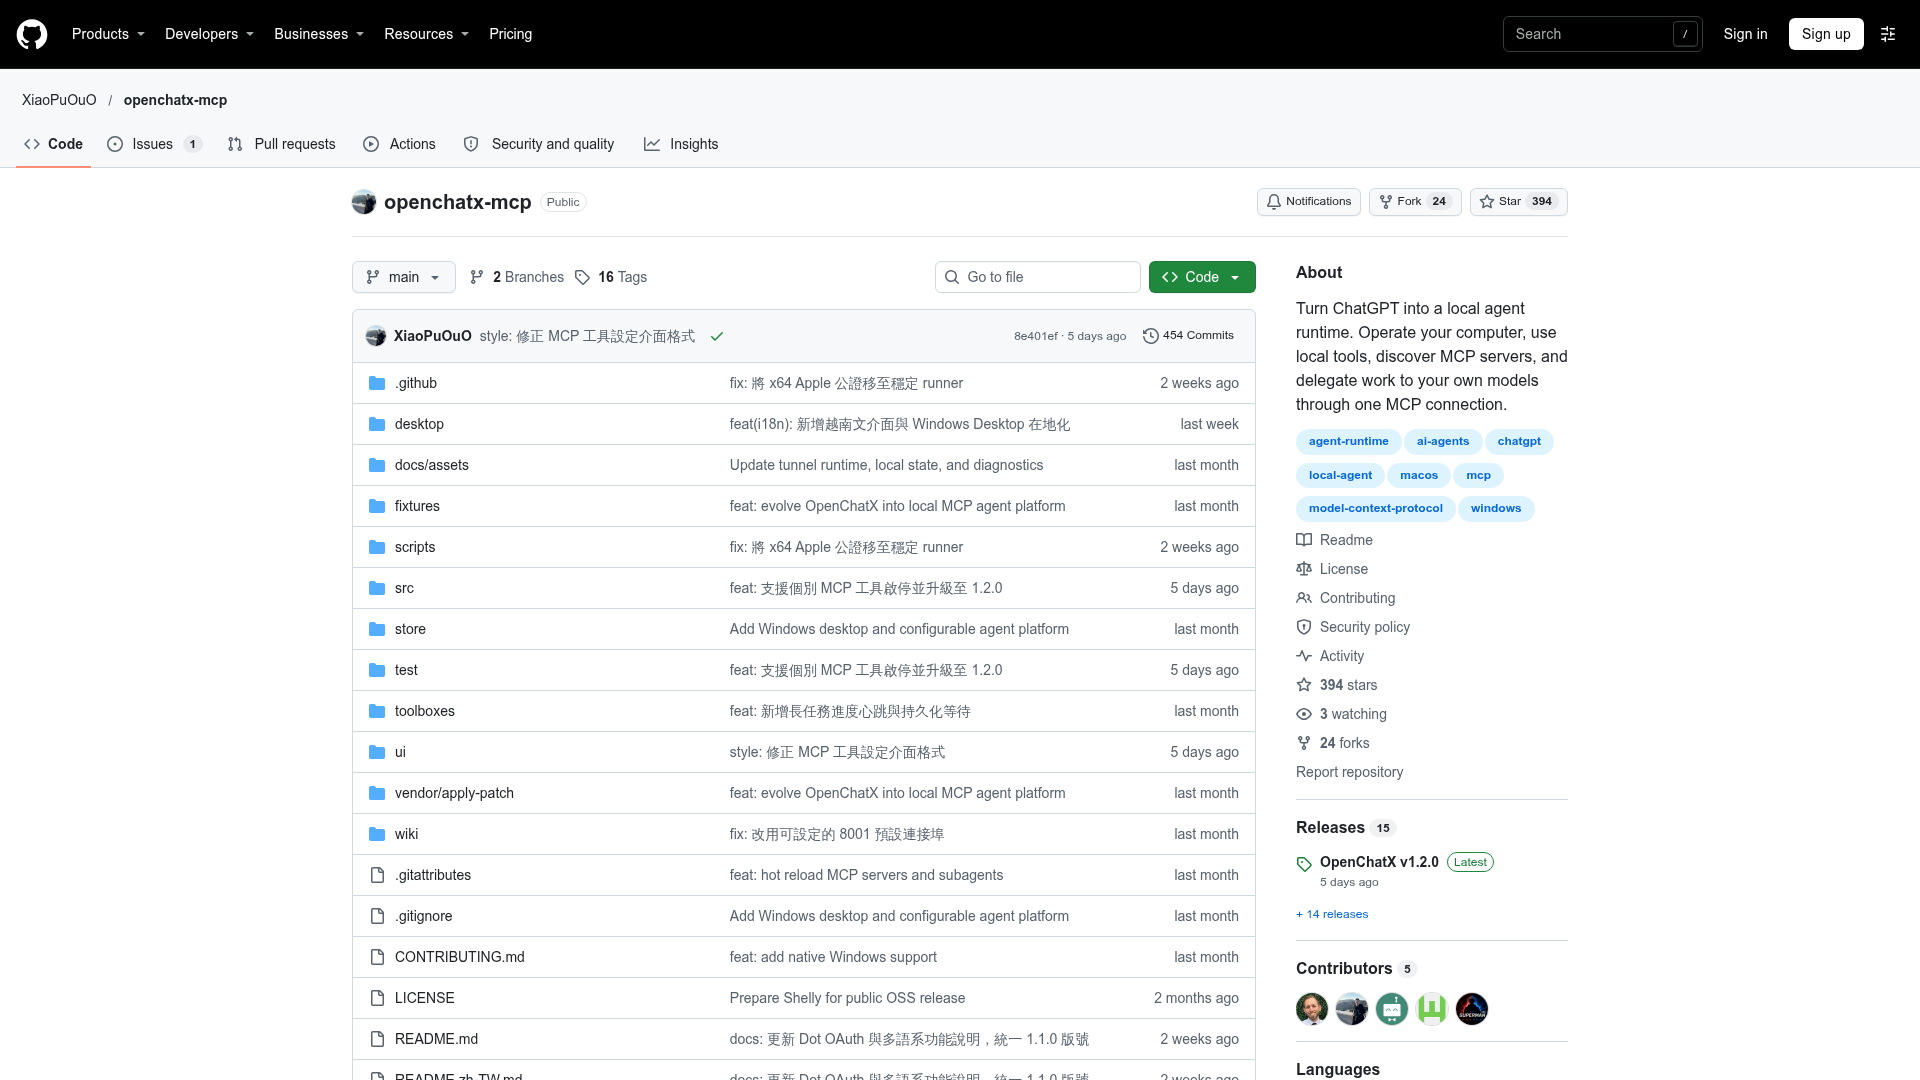
Task: View the 16 Tags list
Action: [x=611, y=277]
